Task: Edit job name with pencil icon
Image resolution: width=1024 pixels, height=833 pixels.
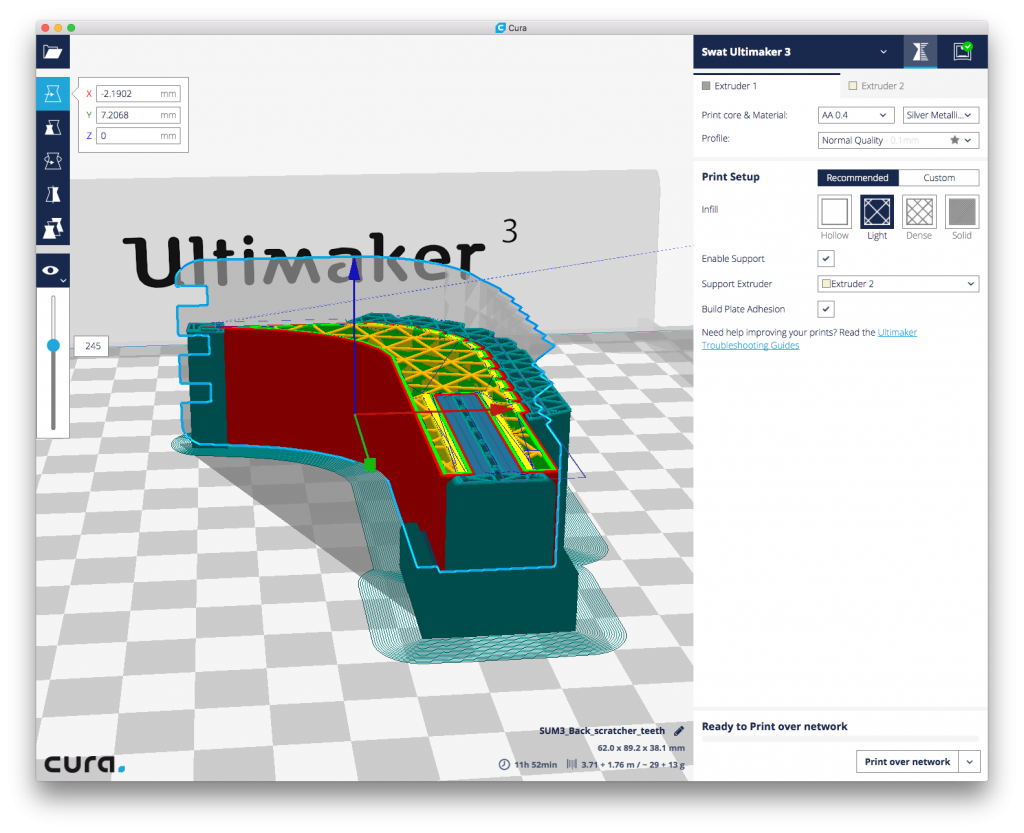Action: pos(679,731)
